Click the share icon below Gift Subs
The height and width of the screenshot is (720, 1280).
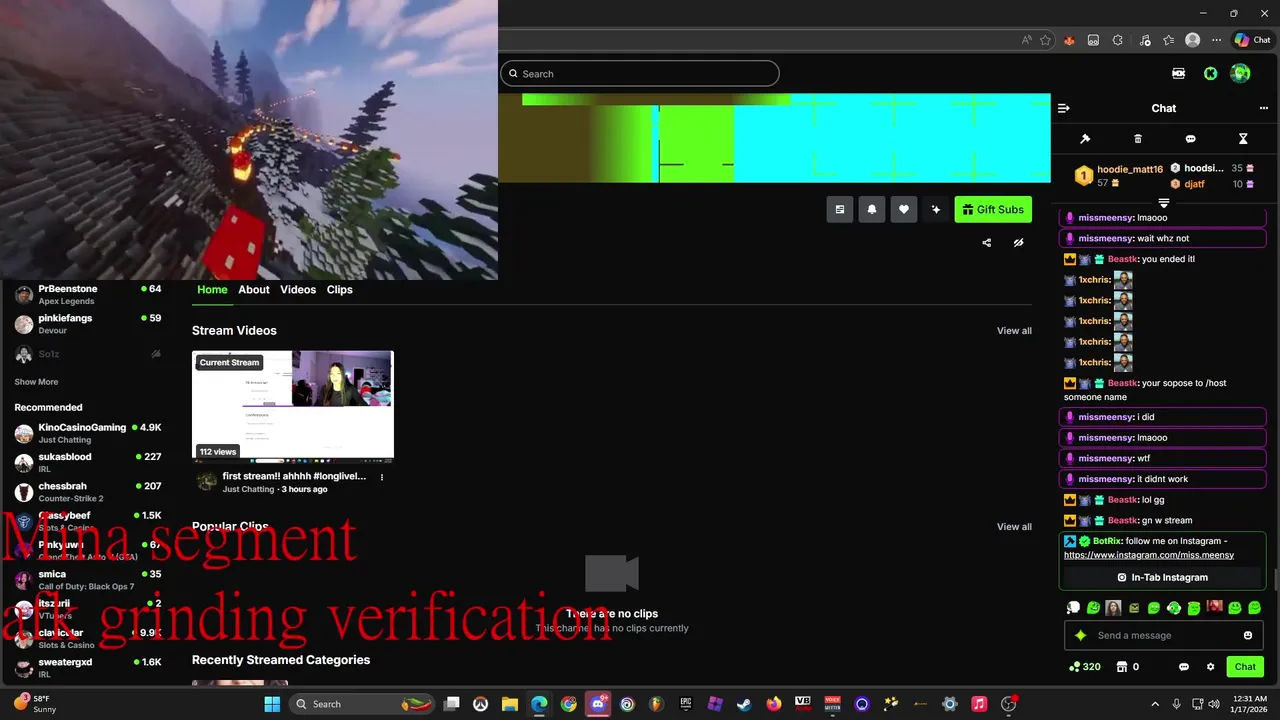pos(987,243)
